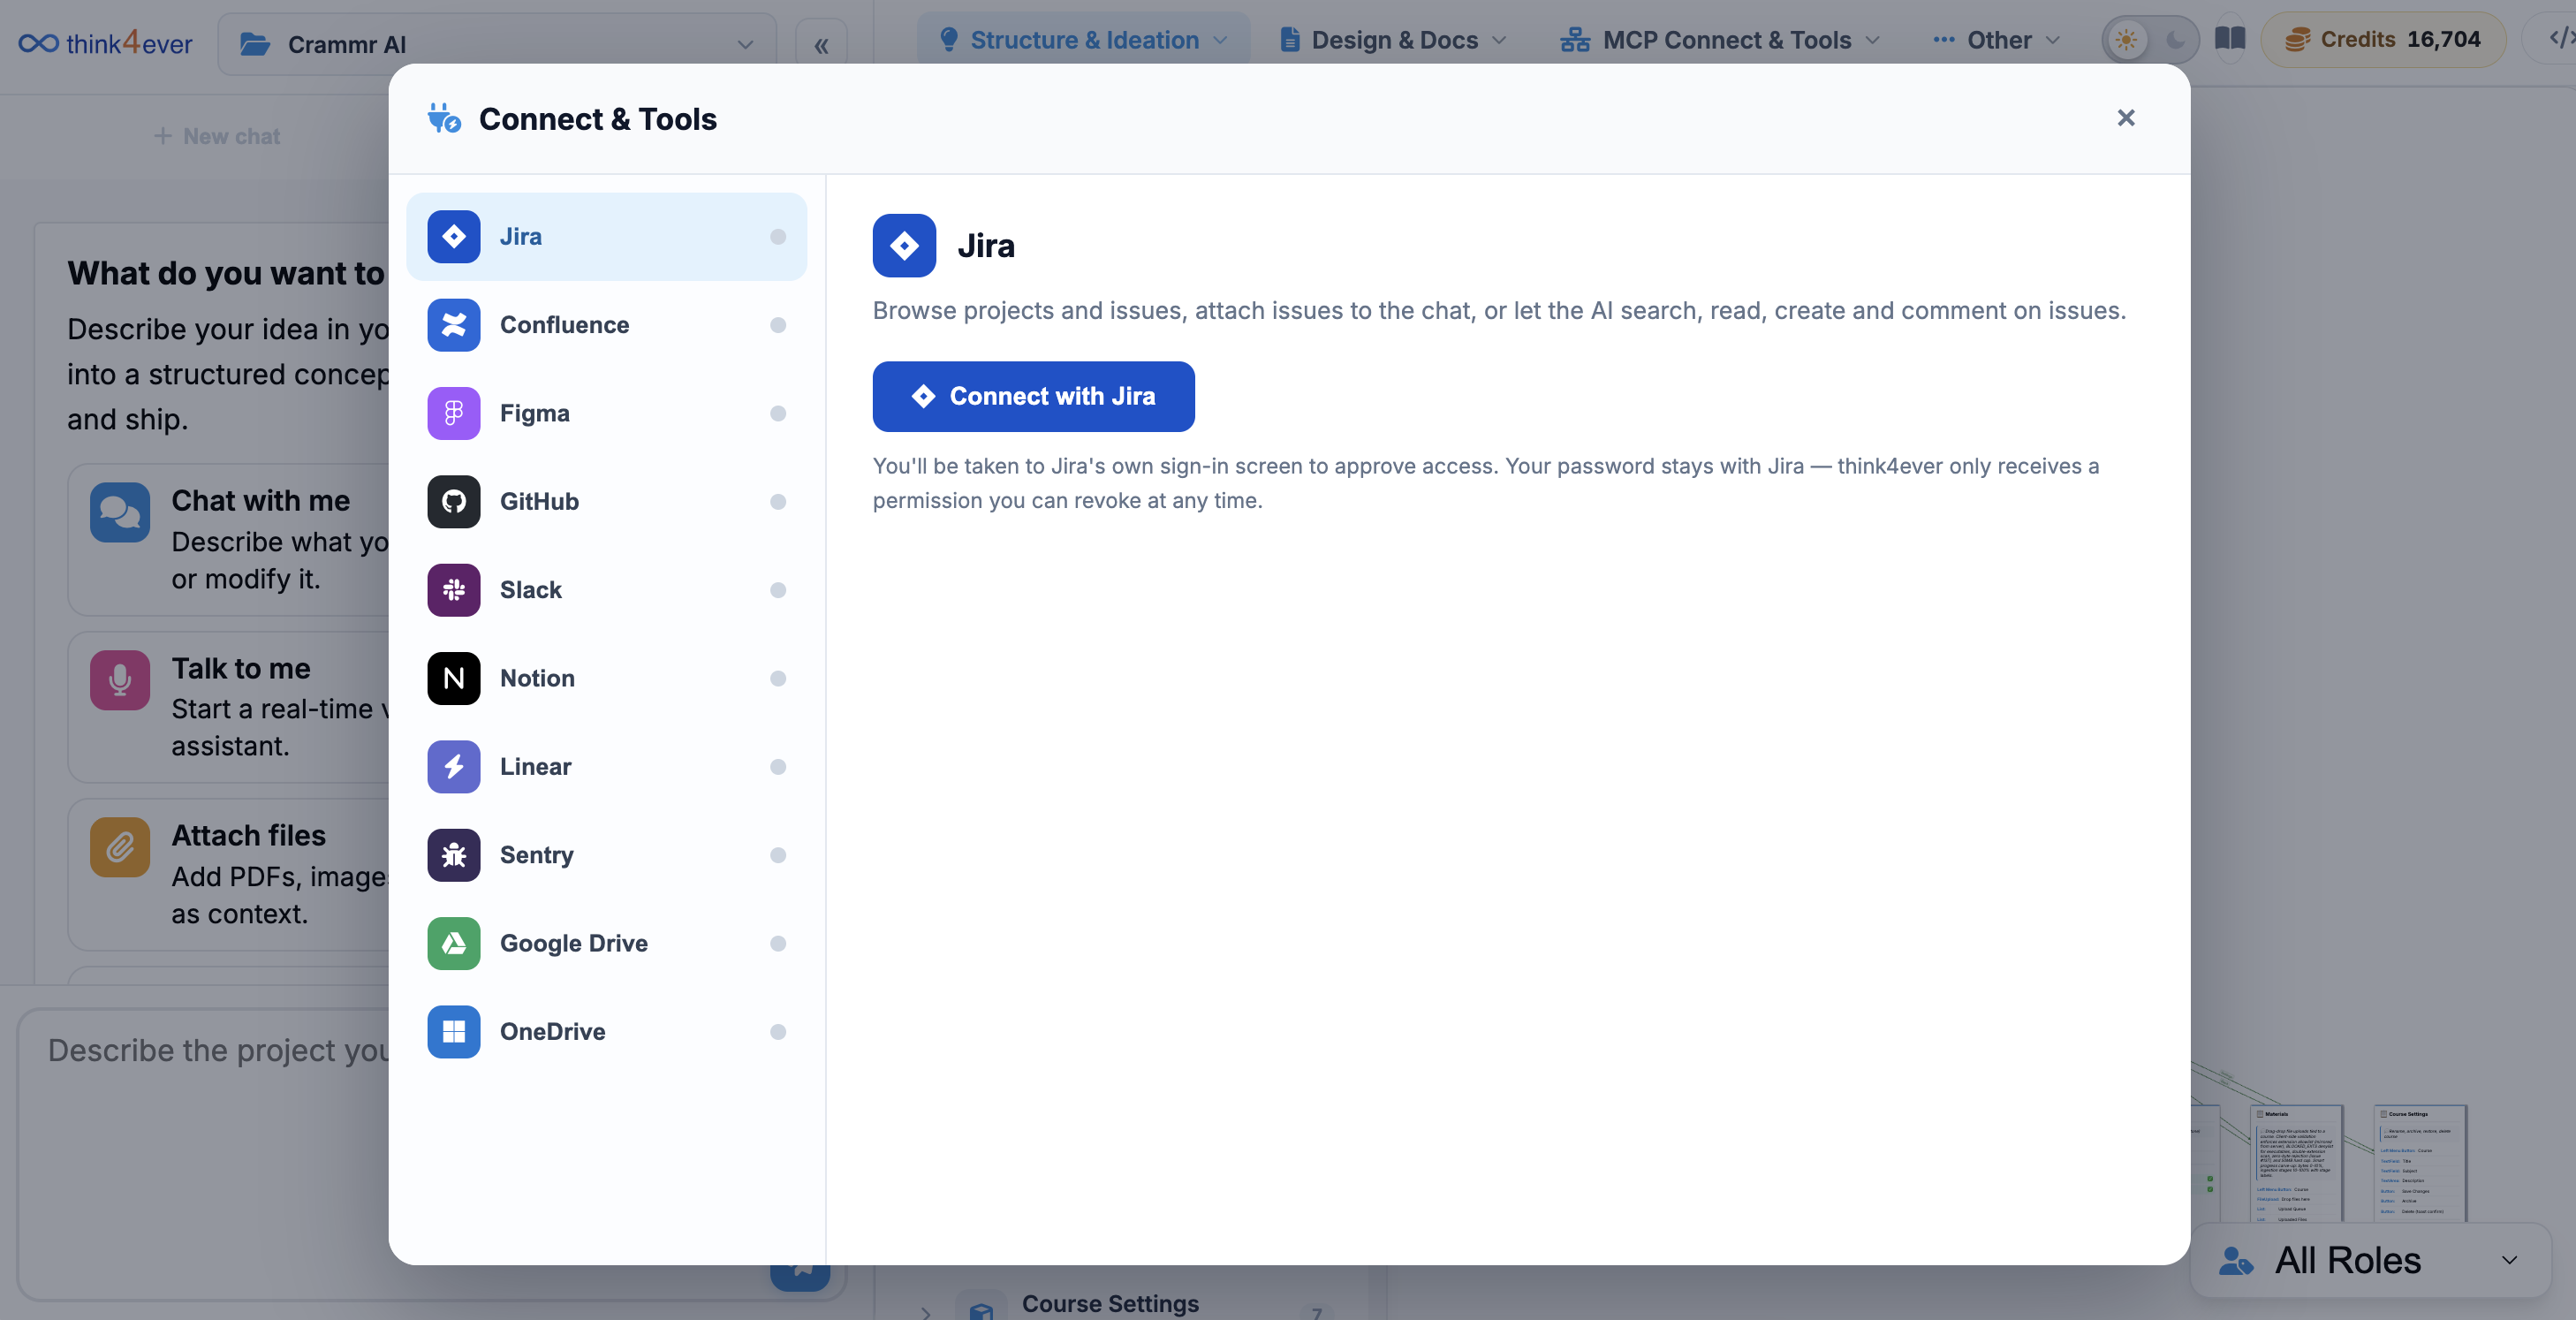Open the Notion integration icon
Viewport: 2576px width, 1320px height.
point(453,678)
